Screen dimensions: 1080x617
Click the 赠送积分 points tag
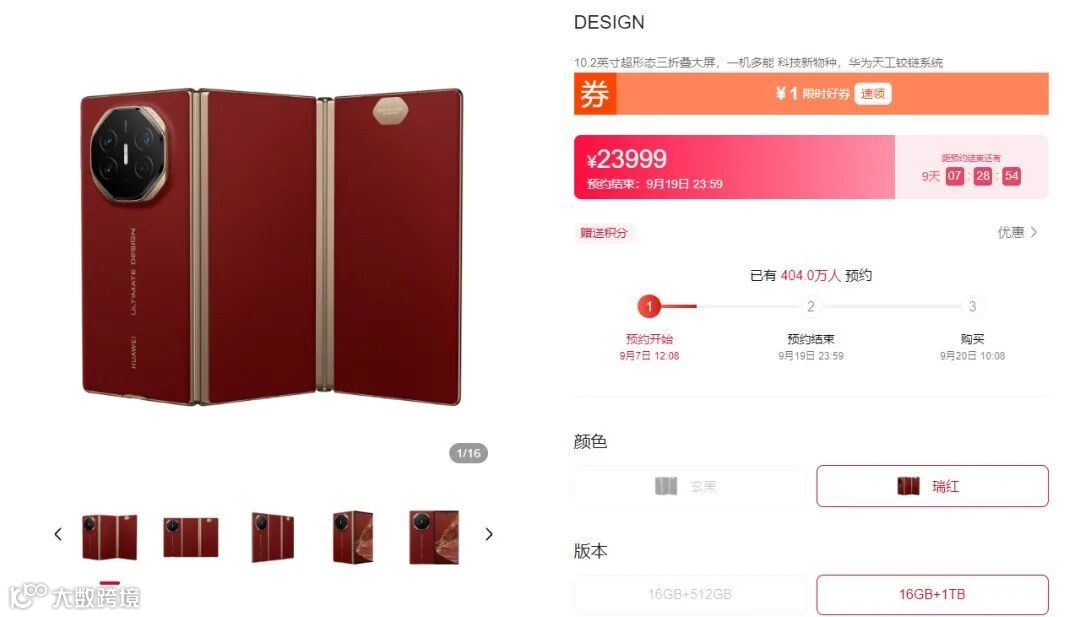click(x=604, y=233)
